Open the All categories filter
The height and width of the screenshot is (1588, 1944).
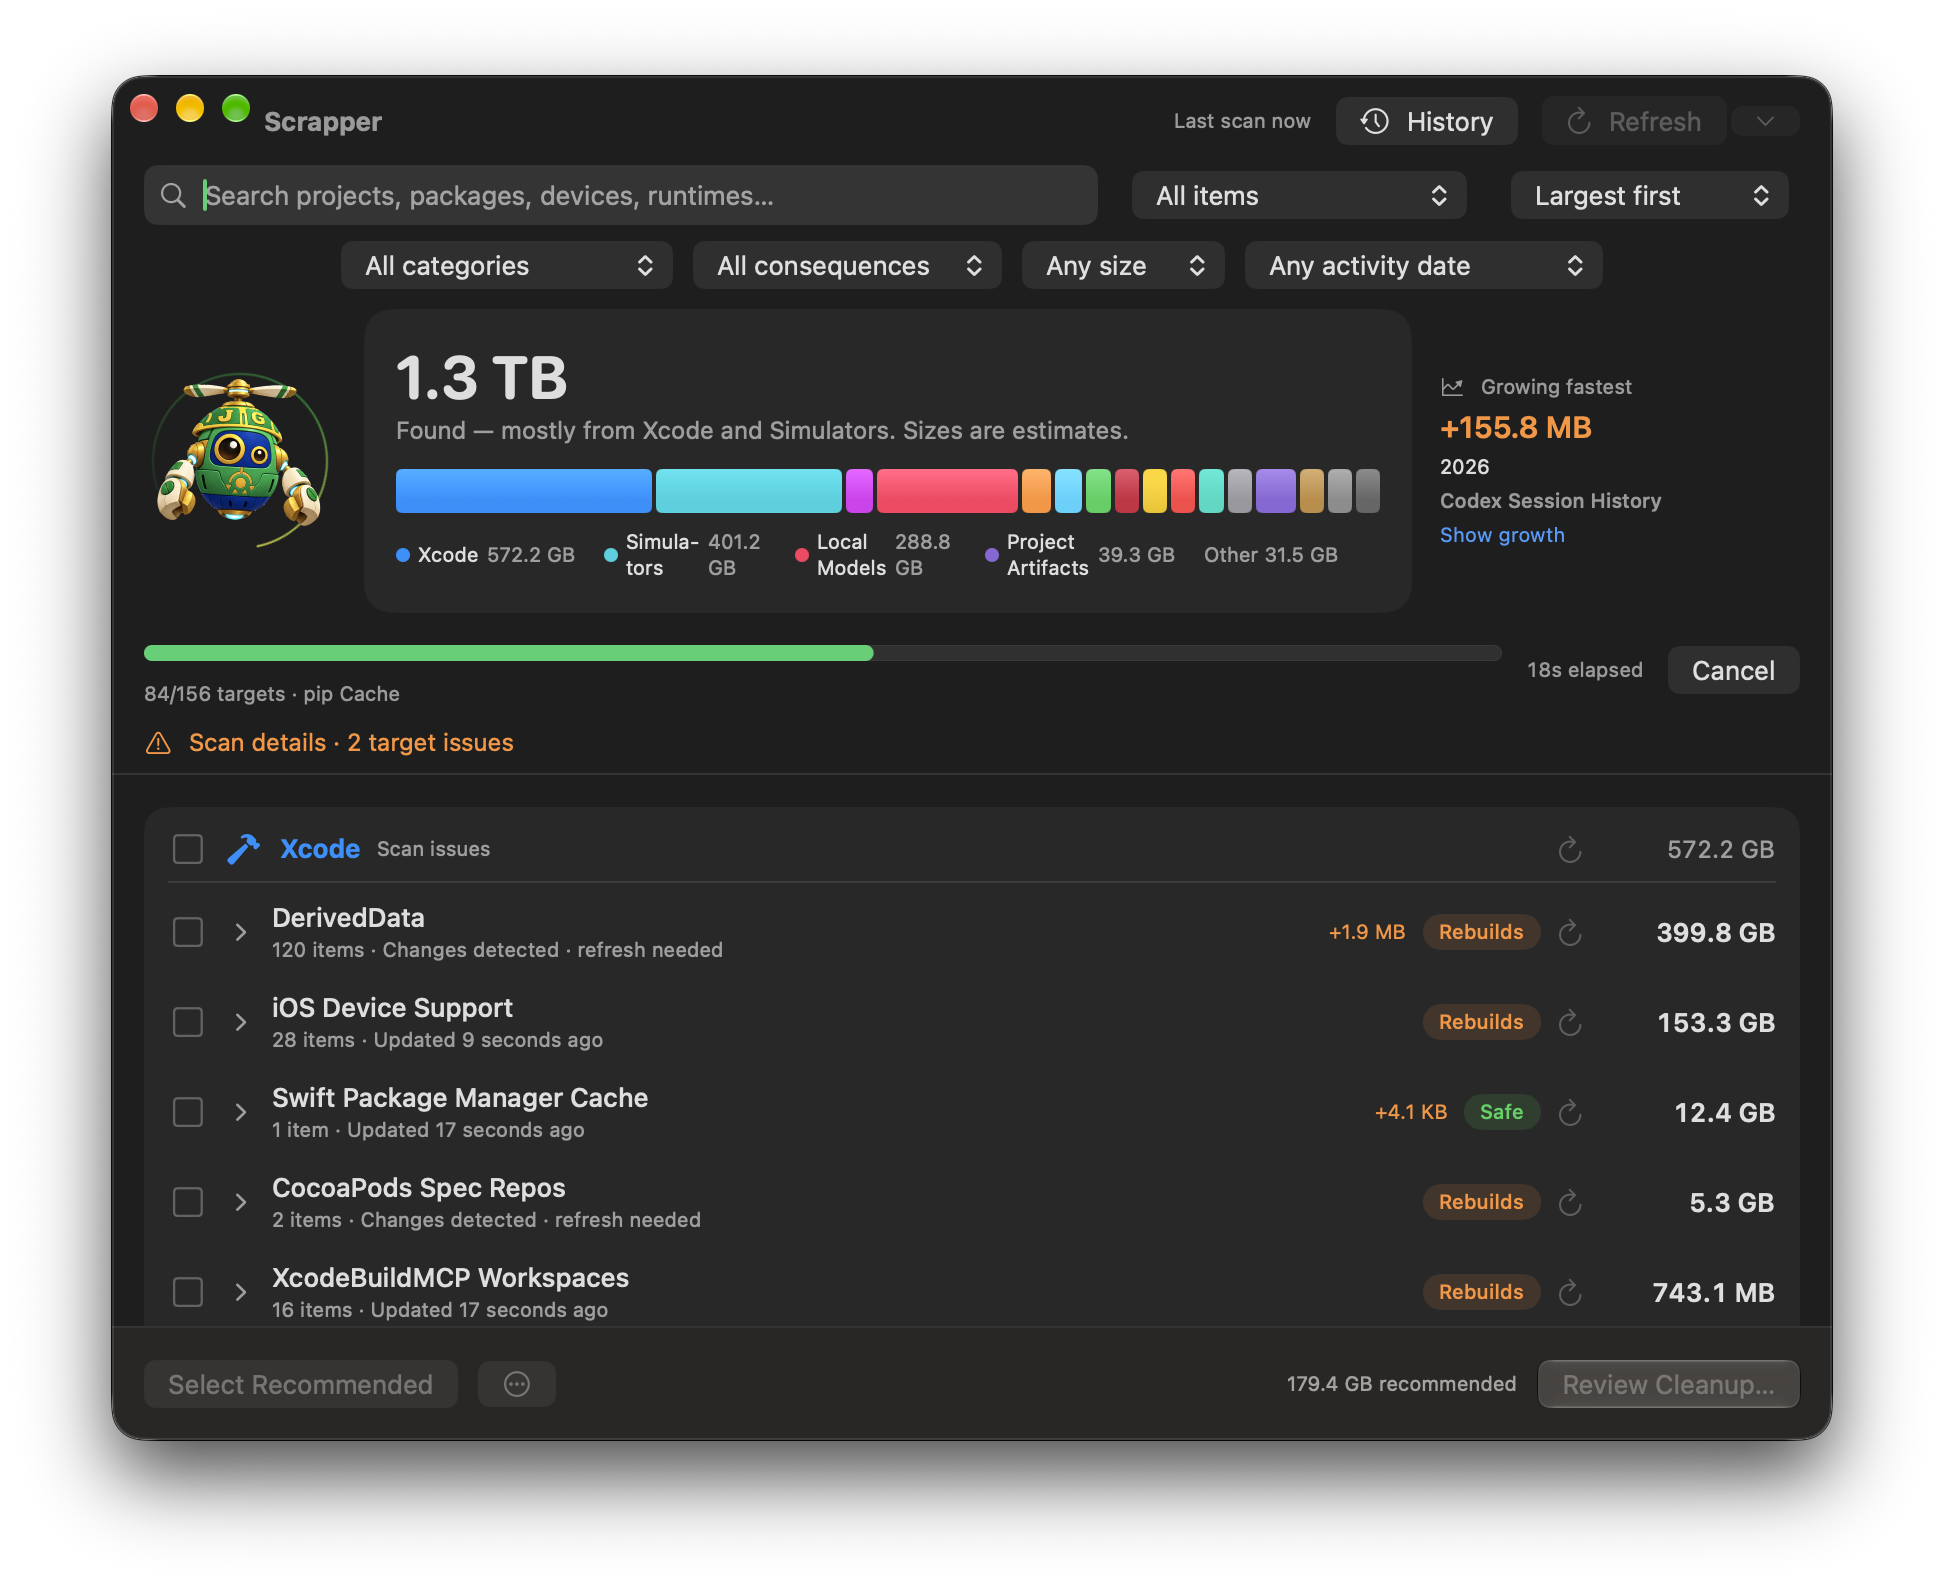pyautogui.click(x=507, y=266)
